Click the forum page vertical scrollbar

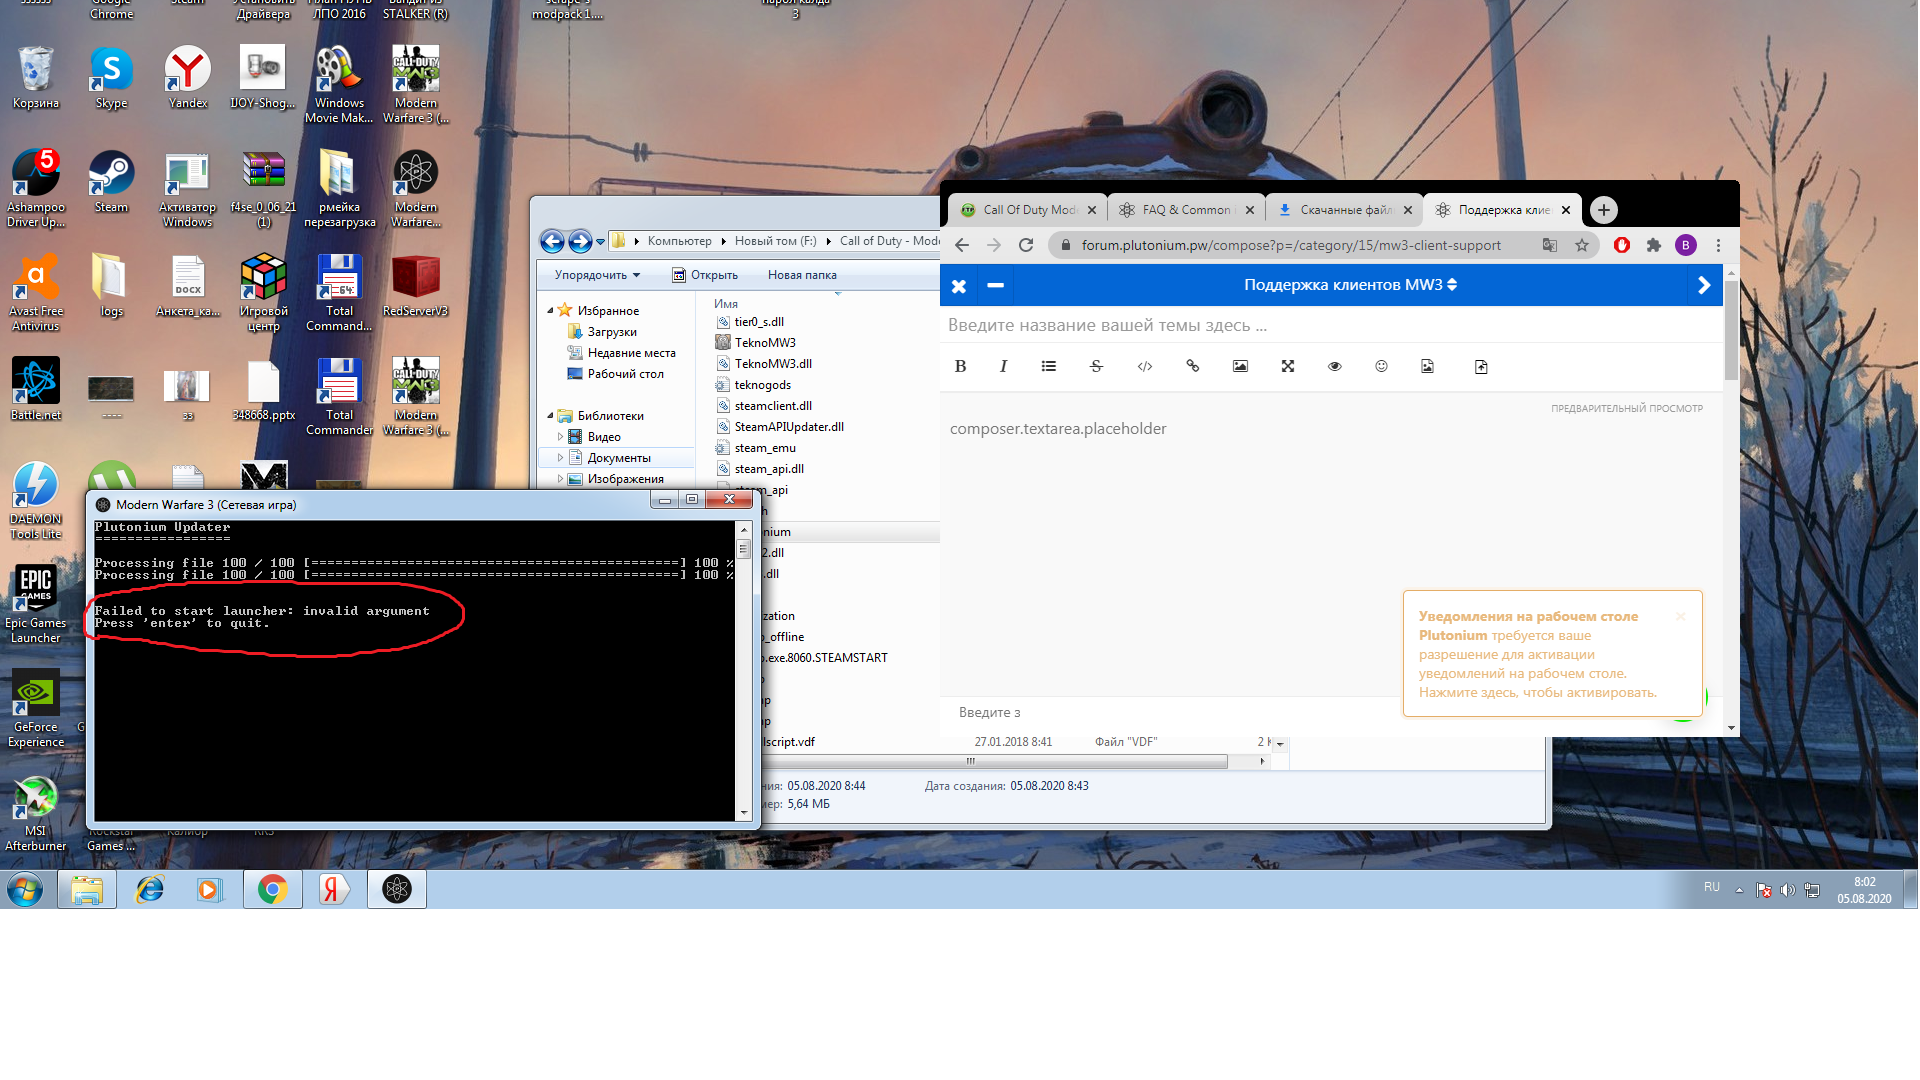[x=1731, y=500]
